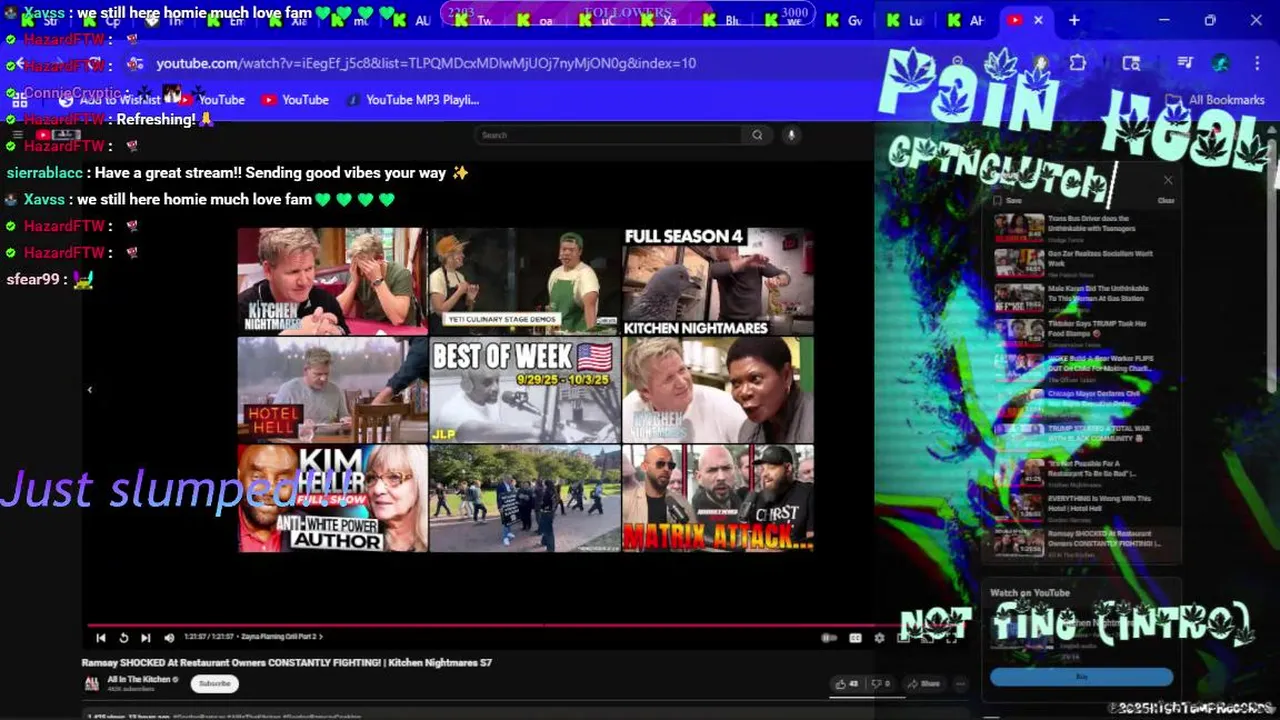The height and width of the screenshot is (720, 1280).
Task: Open Kitchen Nightmares crying owners thumbnail
Action: (332, 281)
